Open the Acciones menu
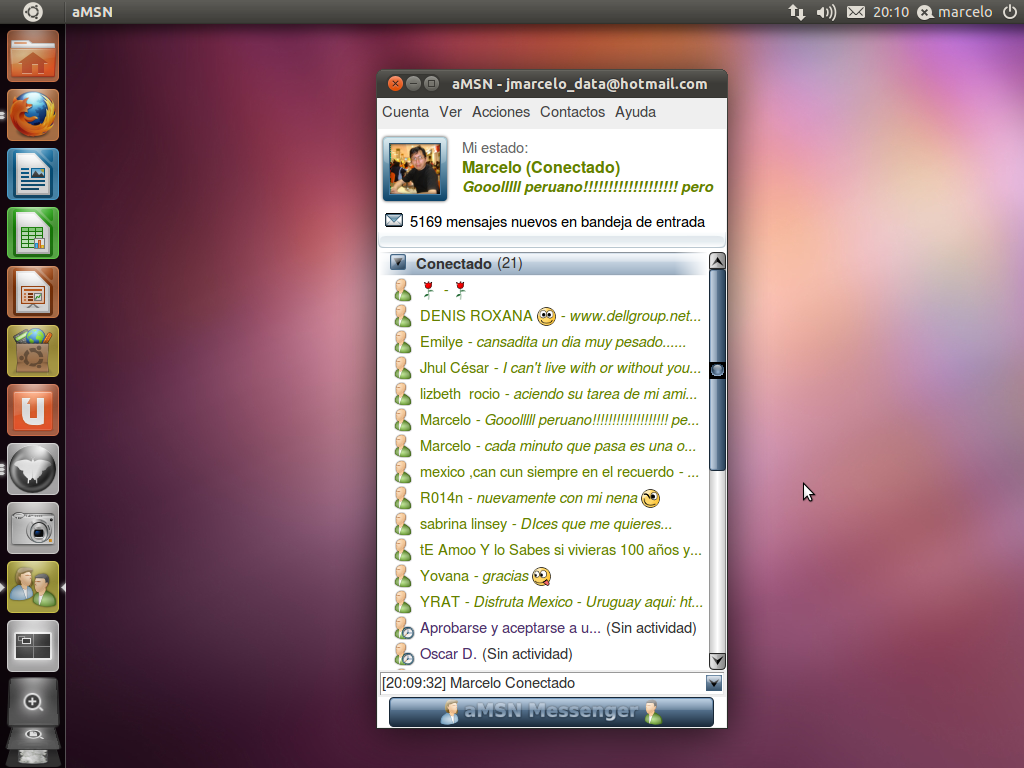This screenshot has height=768, width=1024. (x=501, y=112)
